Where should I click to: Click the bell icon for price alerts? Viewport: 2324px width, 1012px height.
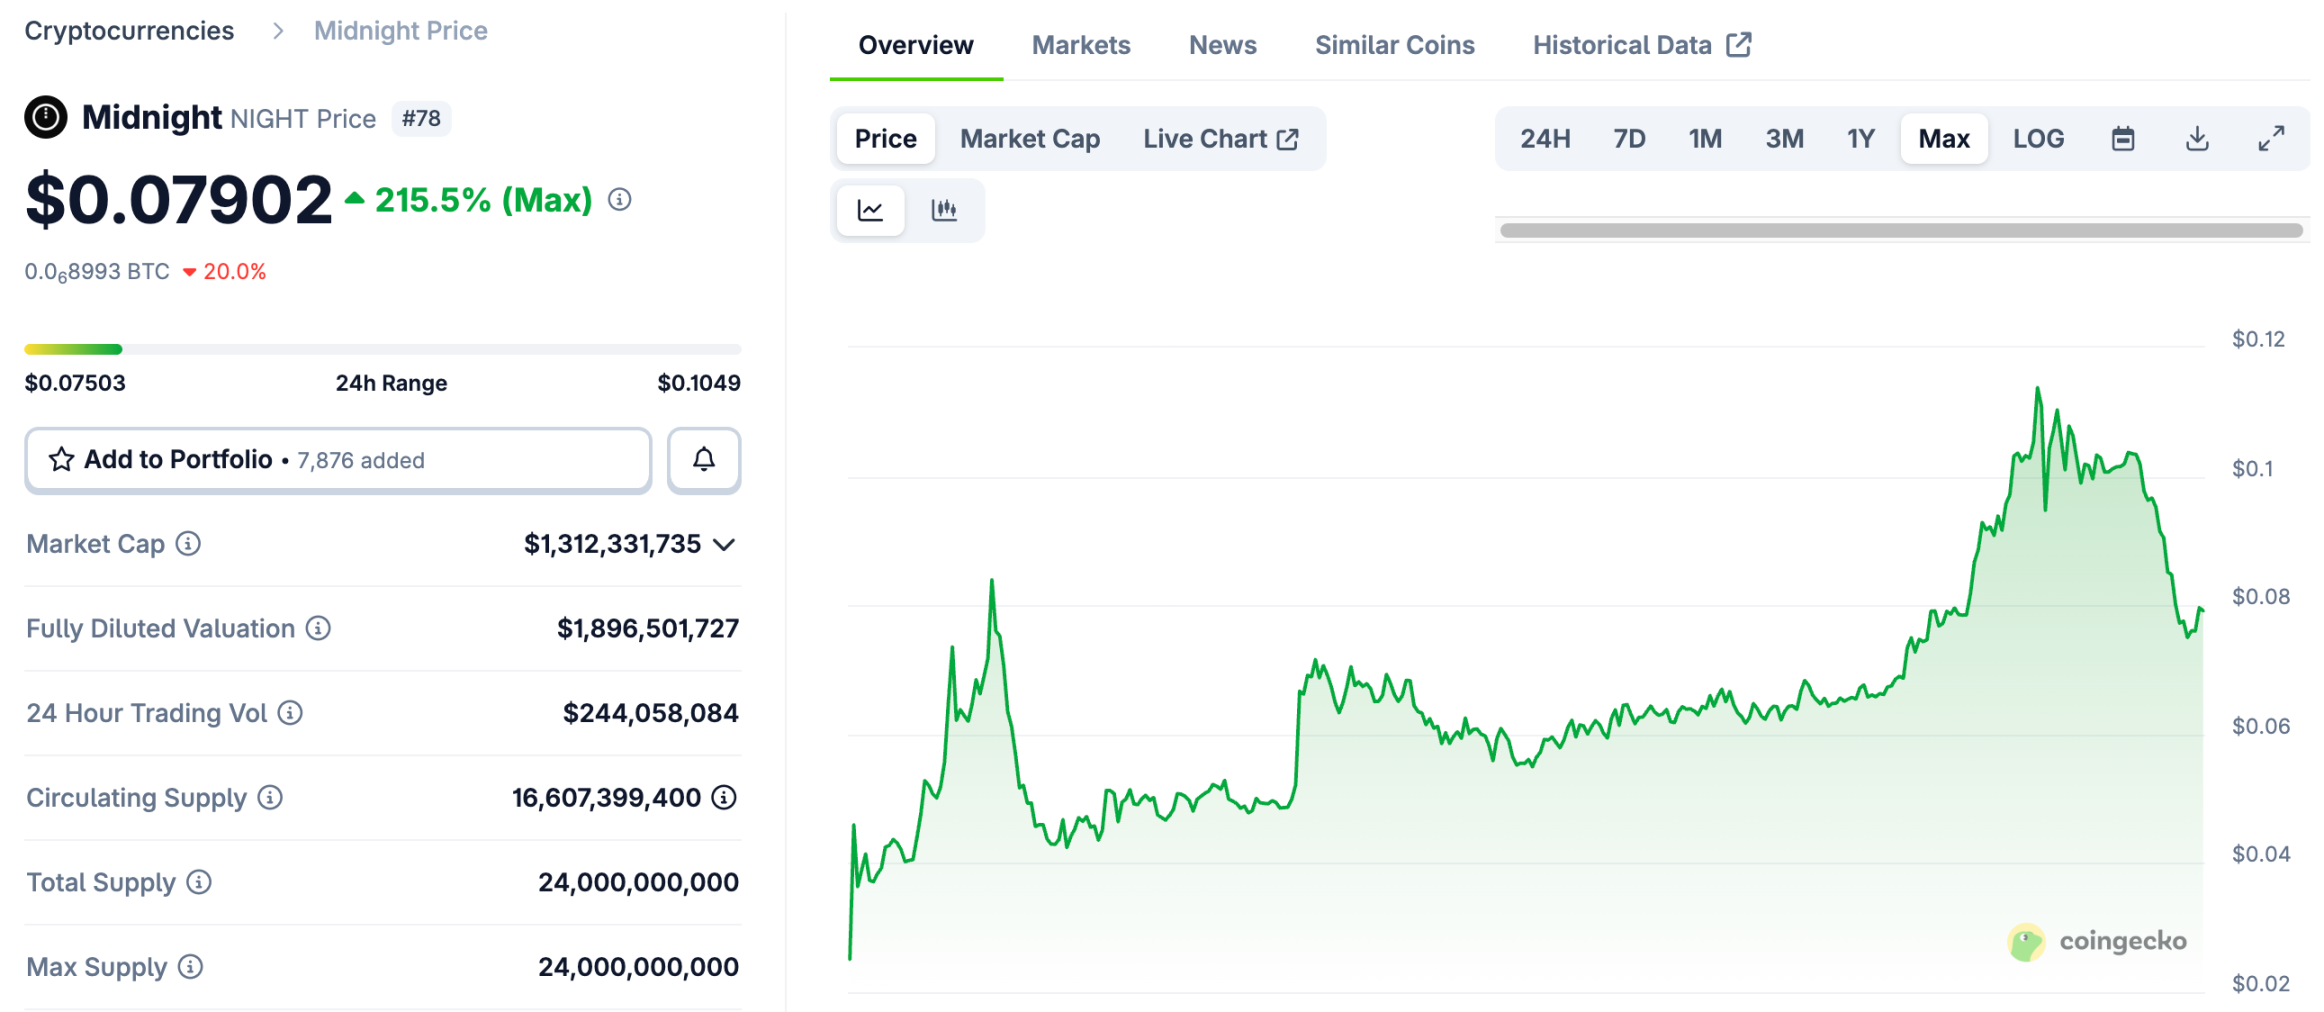click(x=703, y=460)
